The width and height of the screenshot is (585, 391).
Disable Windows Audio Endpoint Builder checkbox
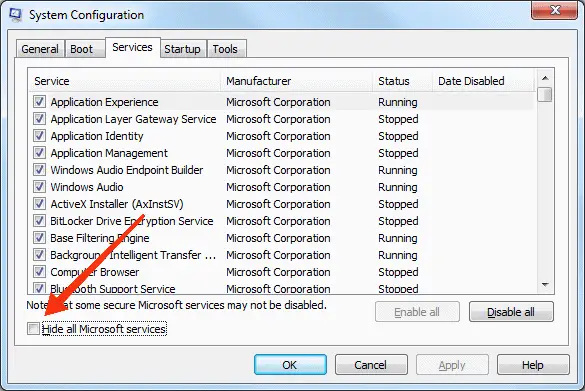pos(40,170)
